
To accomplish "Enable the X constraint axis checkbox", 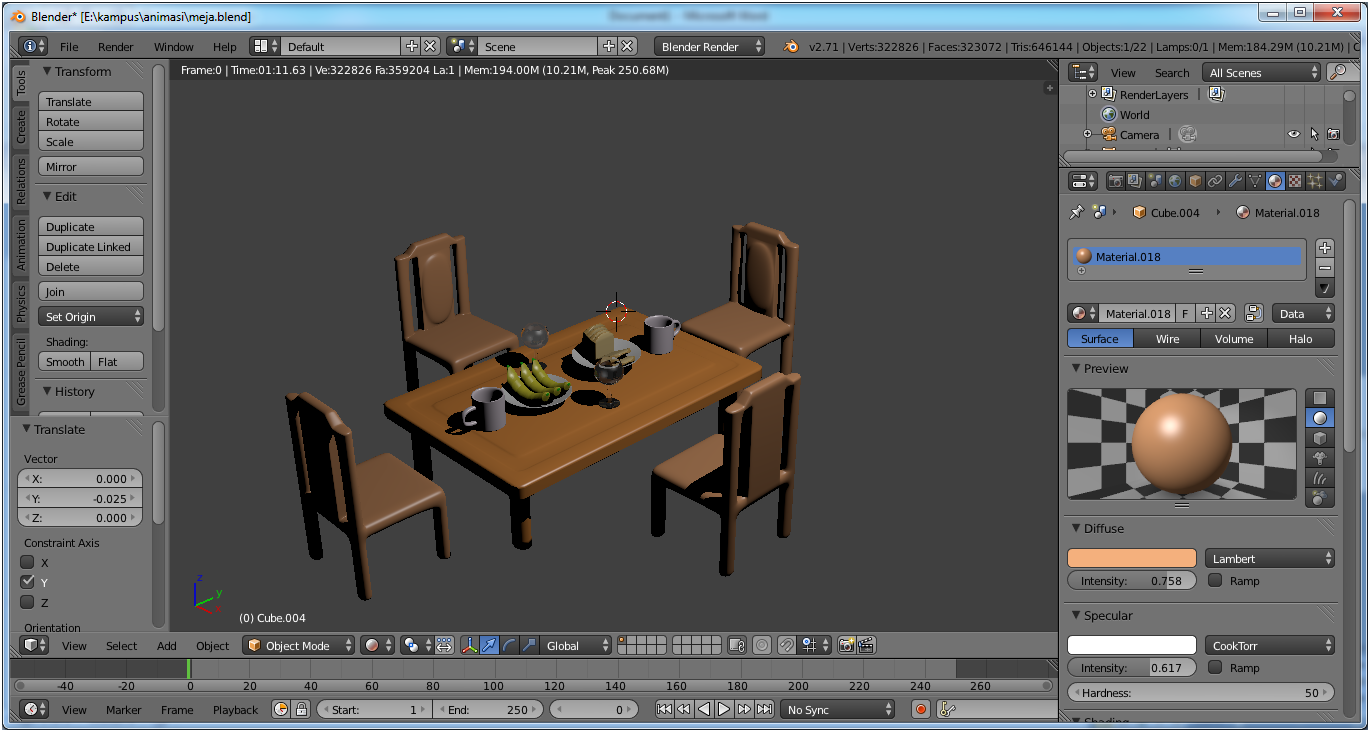I will click(28, 562).
